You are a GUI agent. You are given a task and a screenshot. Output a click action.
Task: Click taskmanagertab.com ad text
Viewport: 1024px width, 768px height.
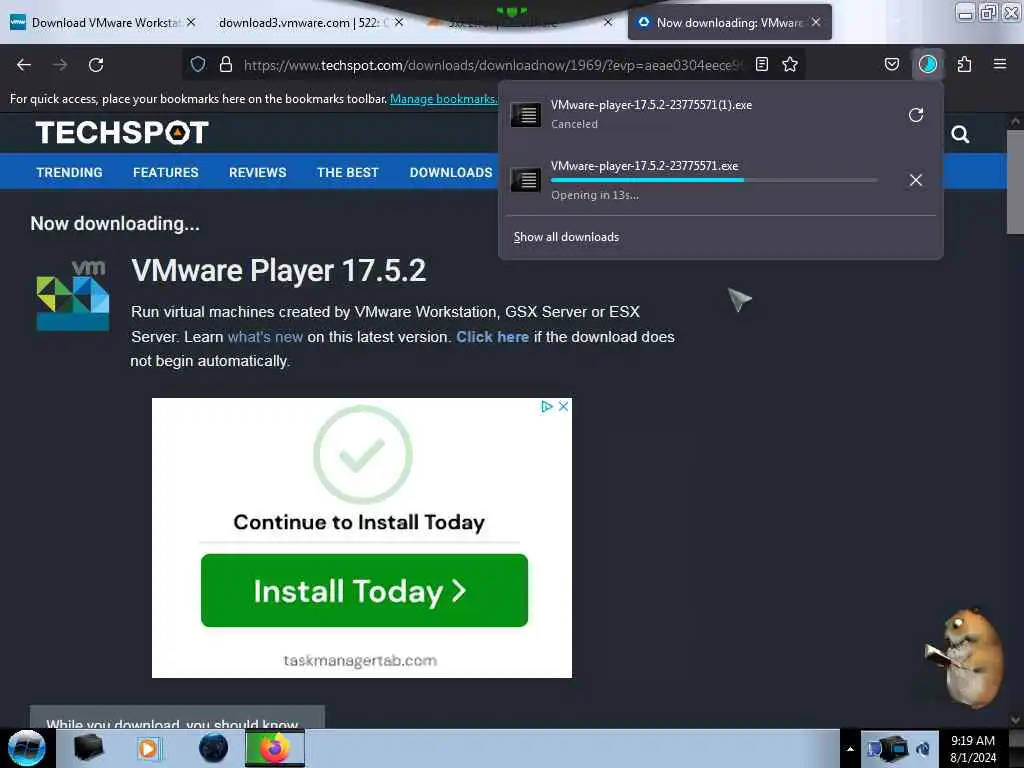360,660
